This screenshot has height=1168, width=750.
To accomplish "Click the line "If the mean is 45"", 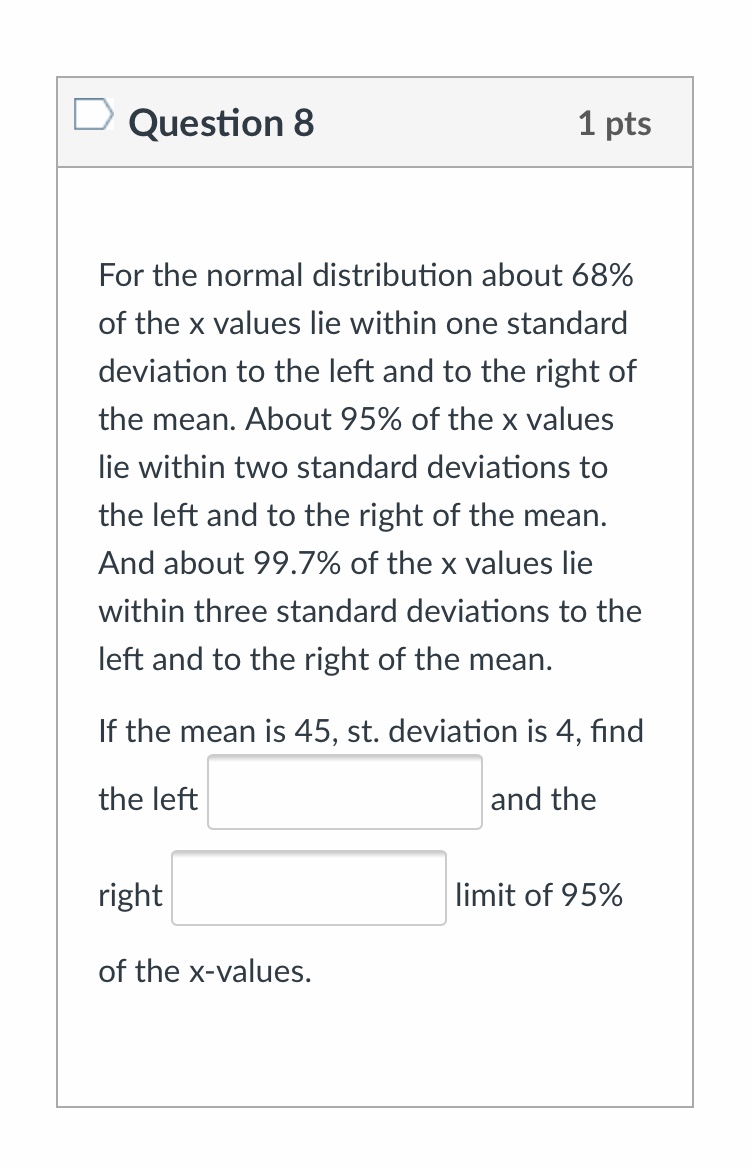I will pos(218,731).
